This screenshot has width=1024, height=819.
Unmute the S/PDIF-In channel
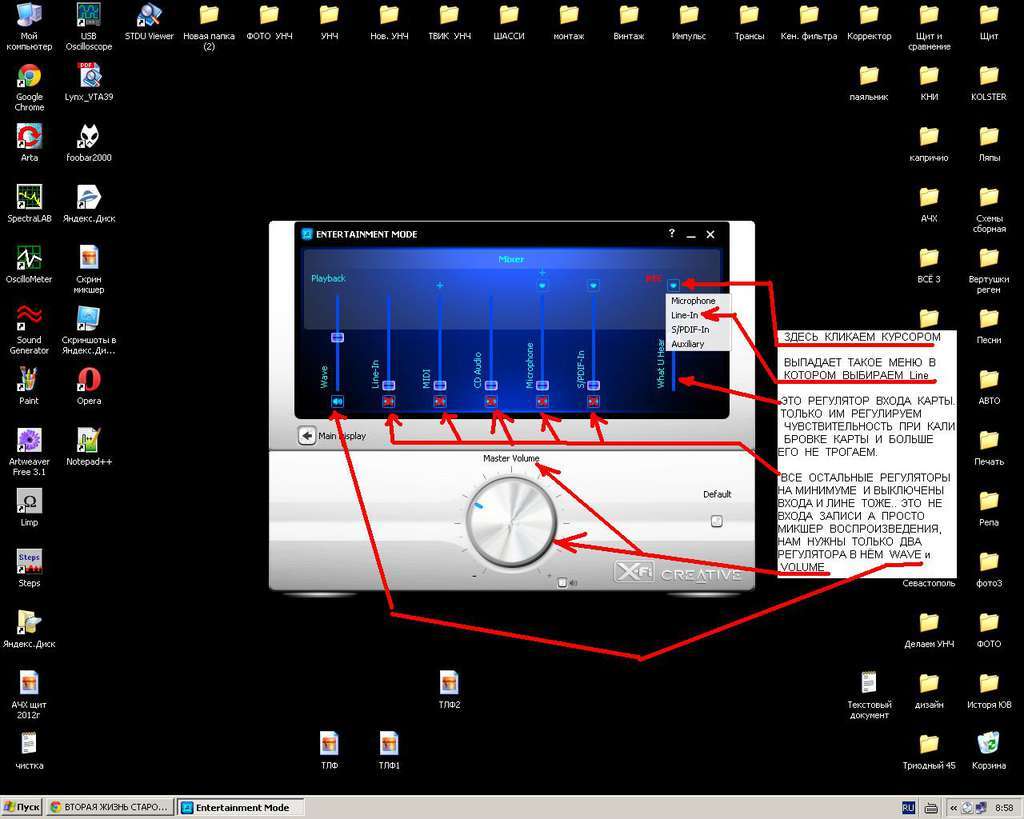pos(593,401)
